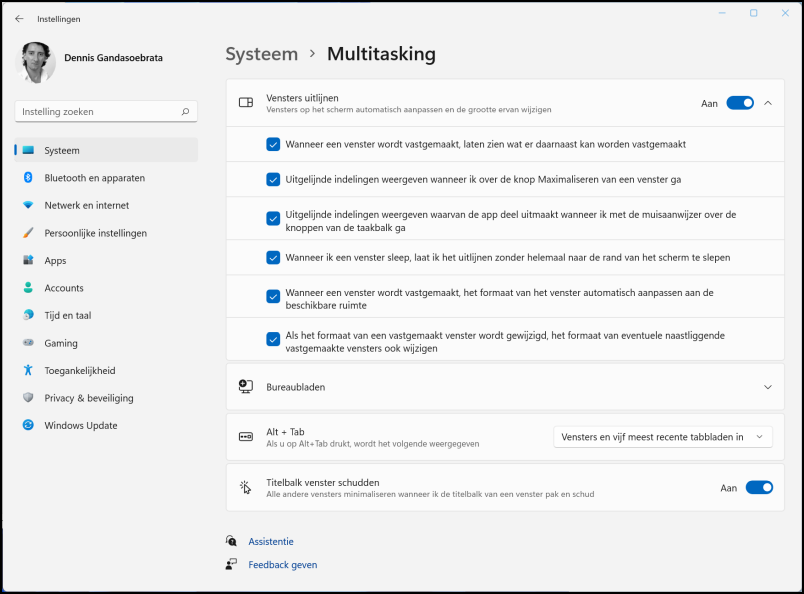Open Tijd en taal
The height and width of the screenshot is (594, 804).
[x=106, y=315]
